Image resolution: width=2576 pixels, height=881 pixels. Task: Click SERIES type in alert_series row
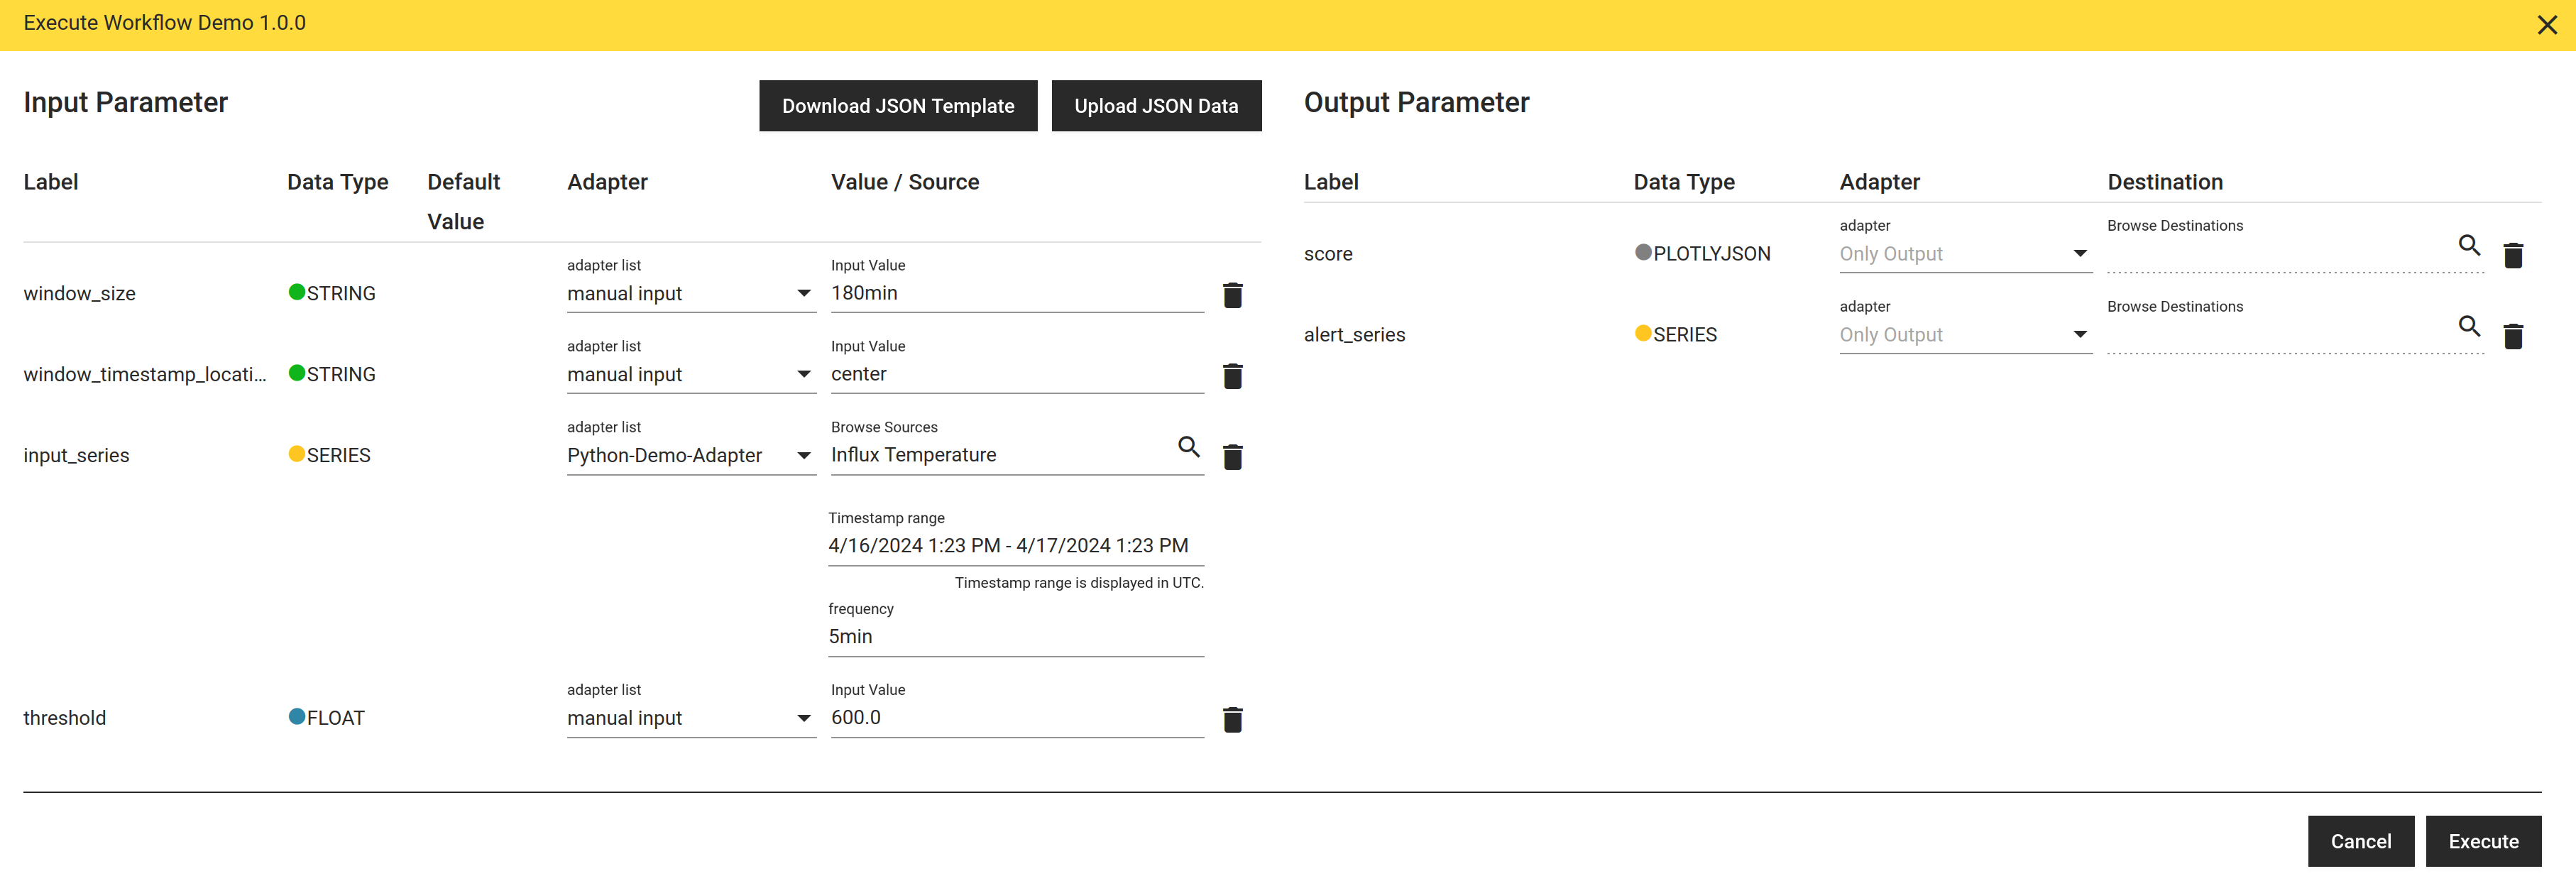(1685, 336)
